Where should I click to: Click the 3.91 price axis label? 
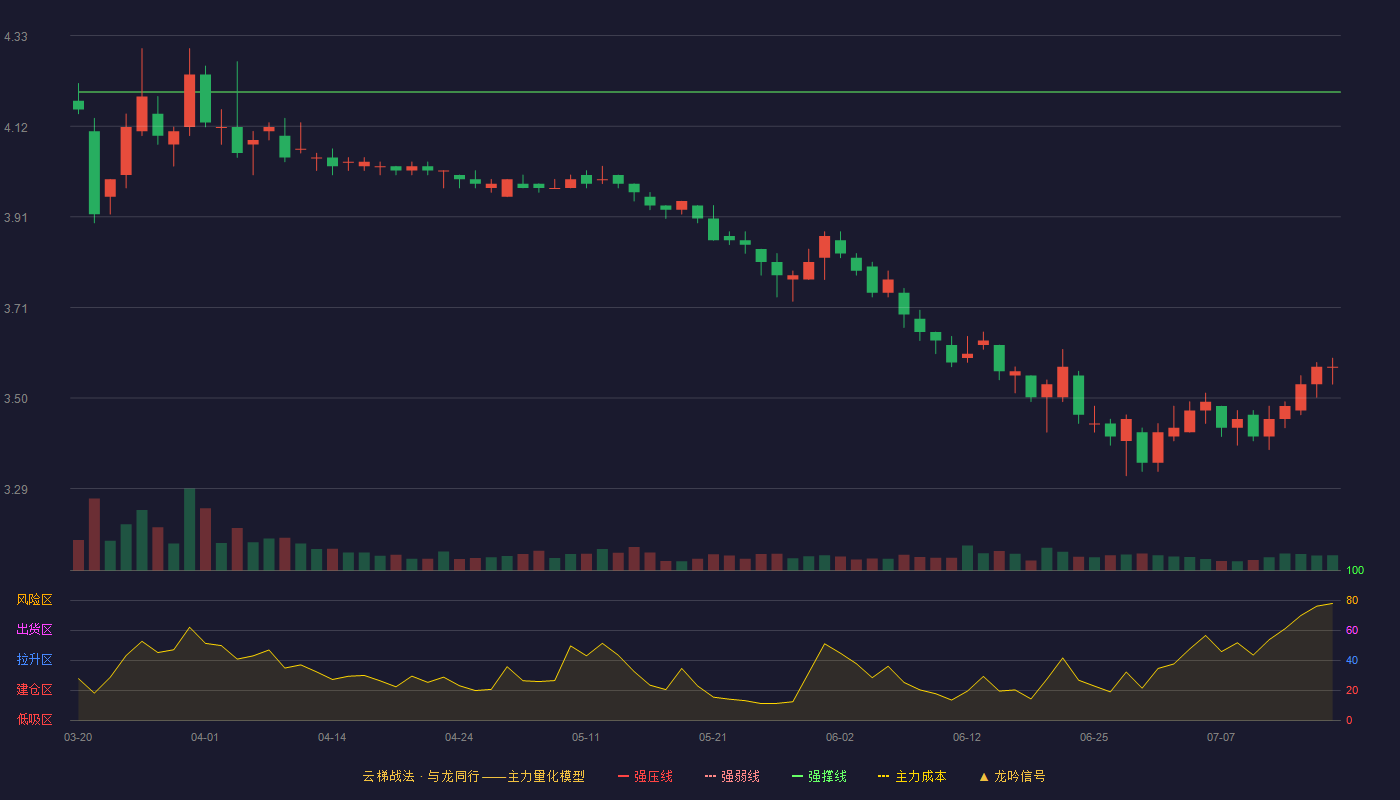click(x=16, y=218)
